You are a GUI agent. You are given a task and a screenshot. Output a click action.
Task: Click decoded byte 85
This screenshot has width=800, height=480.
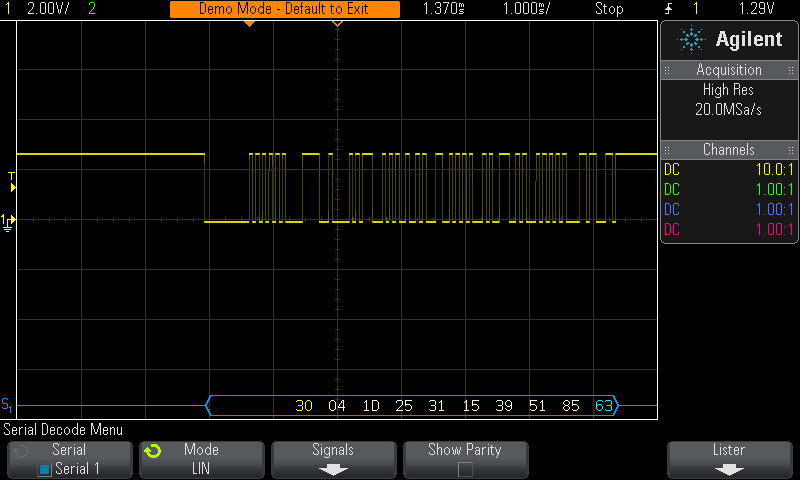tap(570, 406)
